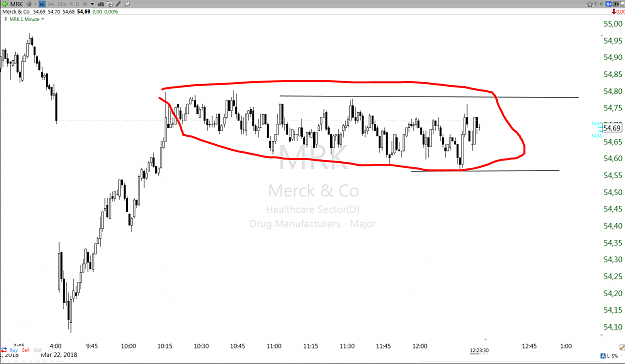
Task: Click the Mar 22, 2018 date label
Action: point(59,355)
